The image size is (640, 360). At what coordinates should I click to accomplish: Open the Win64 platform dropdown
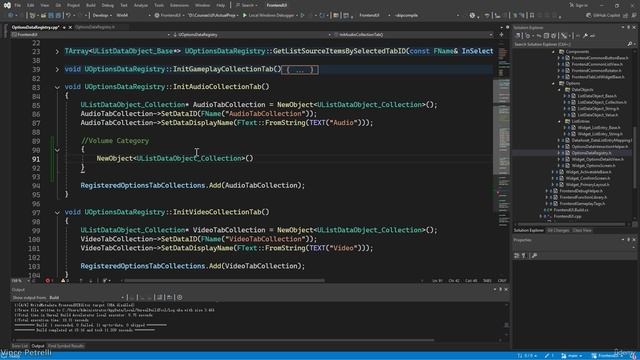133,16
